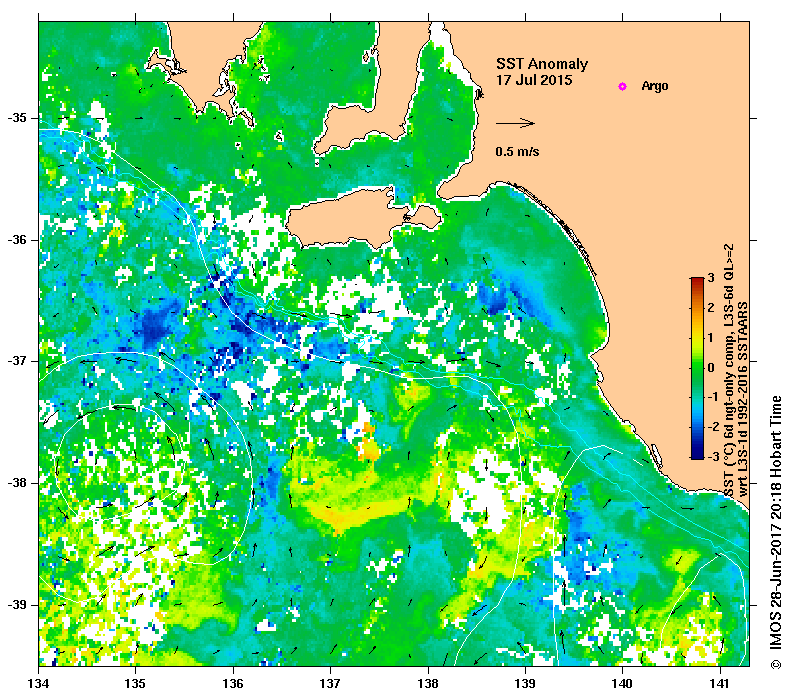This screenshot has width=791, height=700.
Task: Click the latitude axis label '-39'
Action: point(17,605)
